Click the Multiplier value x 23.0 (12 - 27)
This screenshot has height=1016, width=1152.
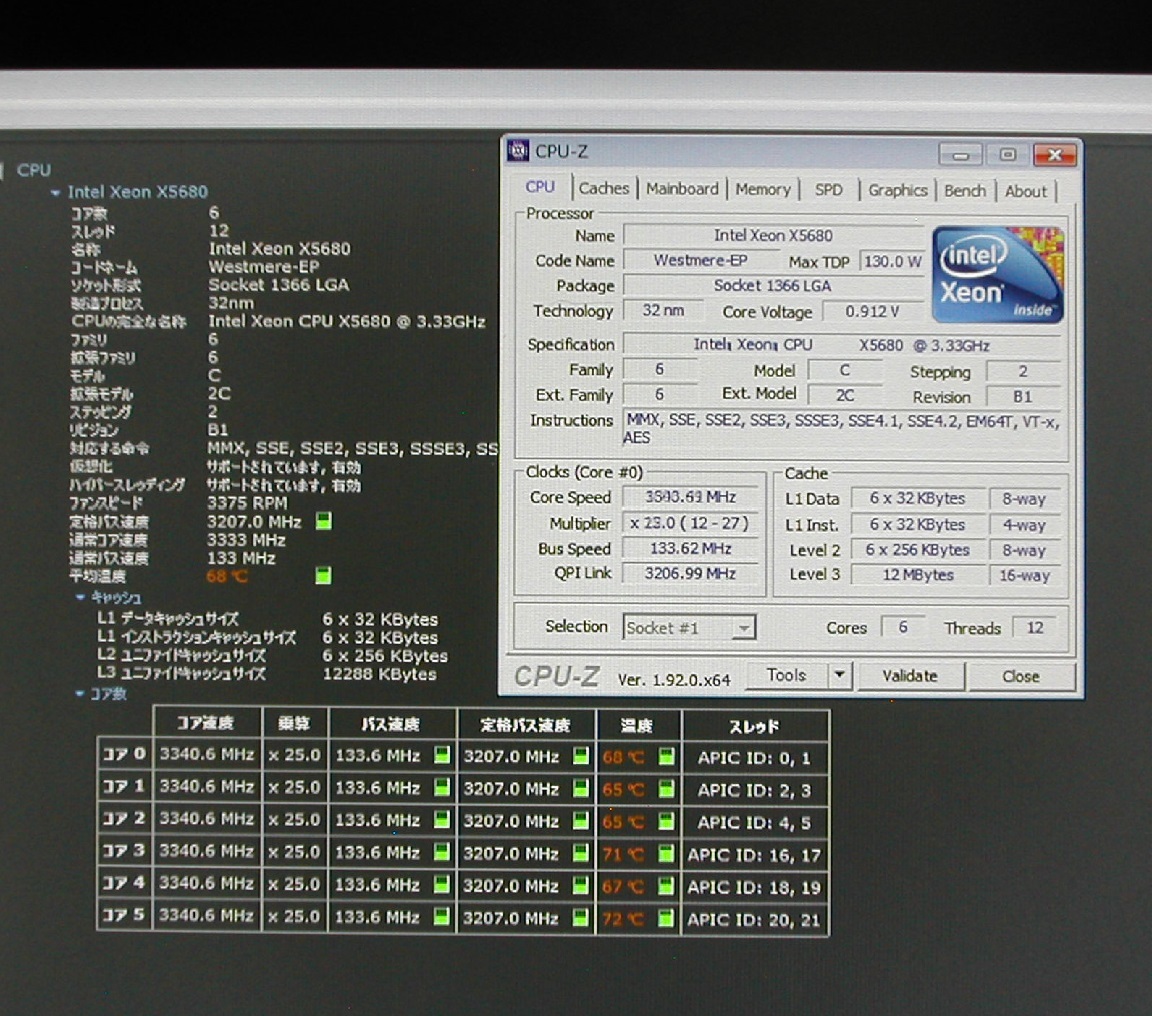(690, 523)
